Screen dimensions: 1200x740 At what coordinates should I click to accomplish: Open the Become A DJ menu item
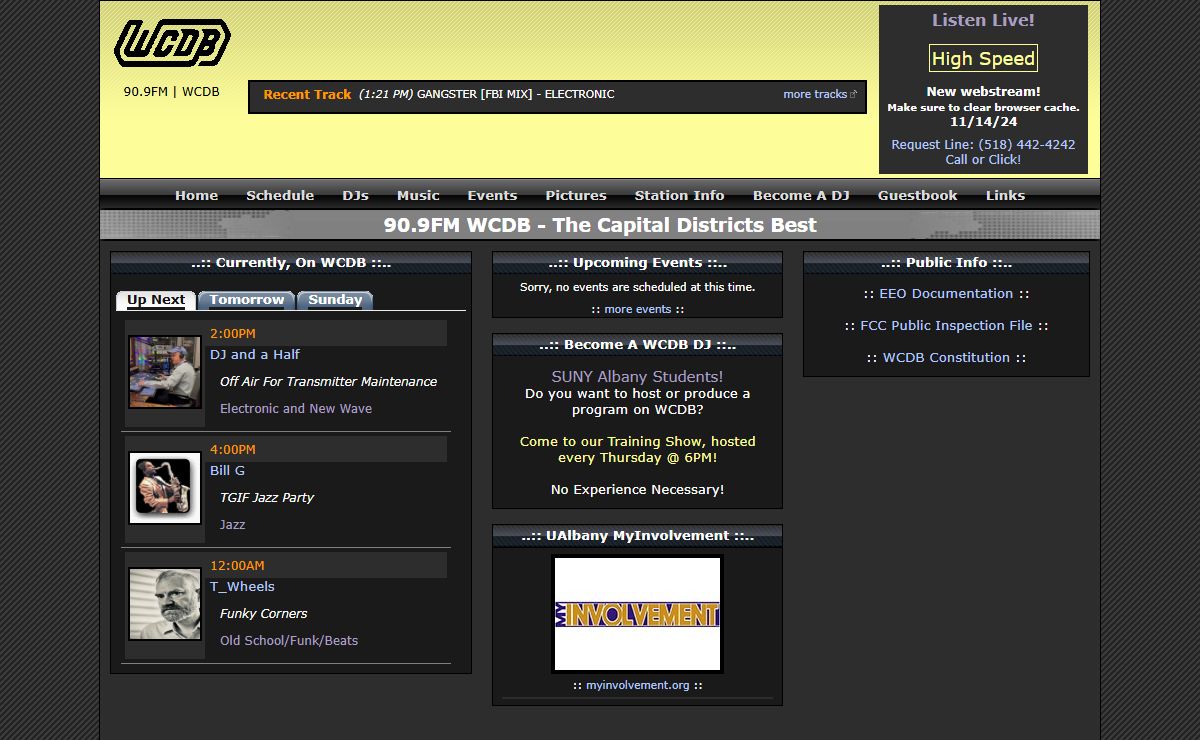(801, 195)
